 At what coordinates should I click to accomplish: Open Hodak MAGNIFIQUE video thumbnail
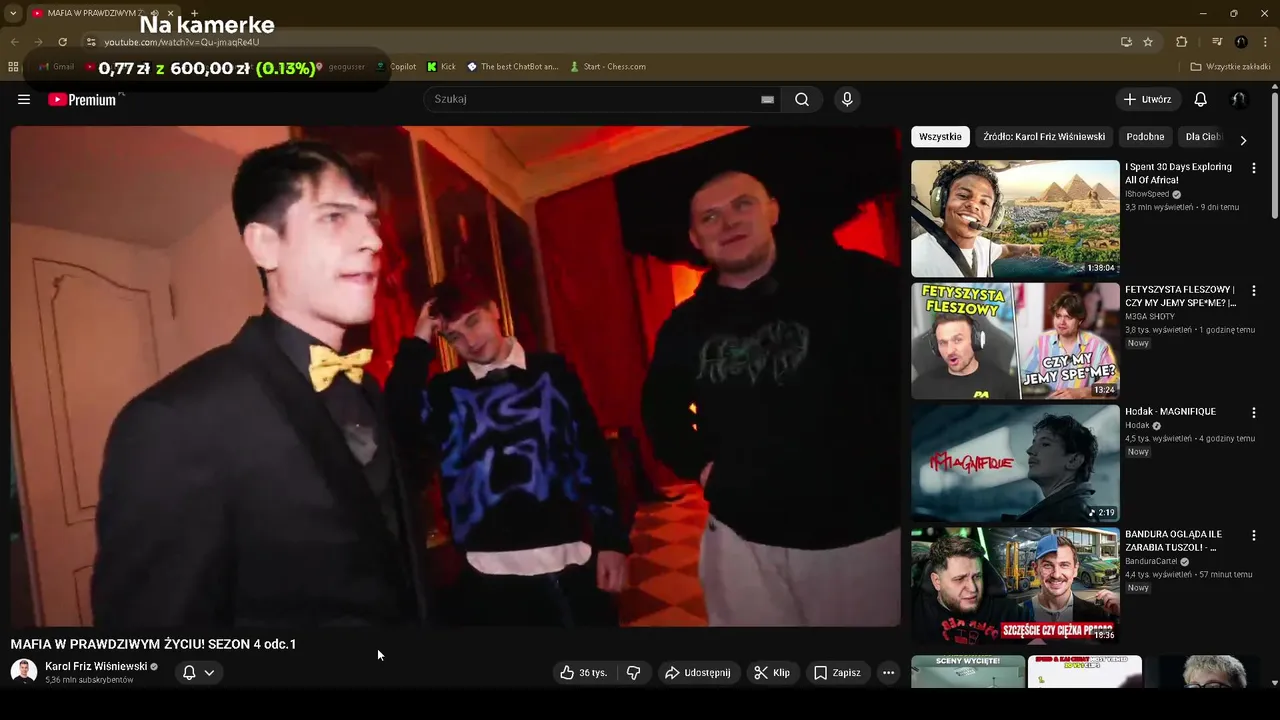click(x=1015, y=463)
